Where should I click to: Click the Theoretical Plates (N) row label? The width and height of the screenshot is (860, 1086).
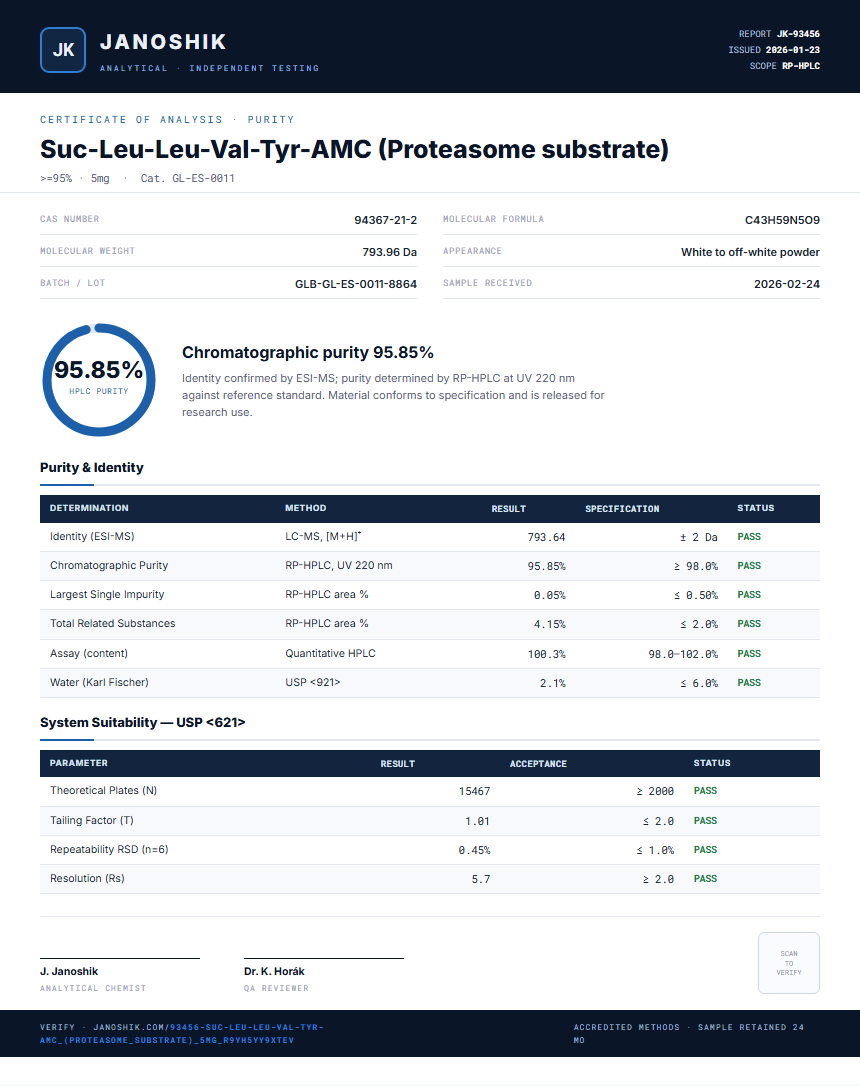[104, 791]
